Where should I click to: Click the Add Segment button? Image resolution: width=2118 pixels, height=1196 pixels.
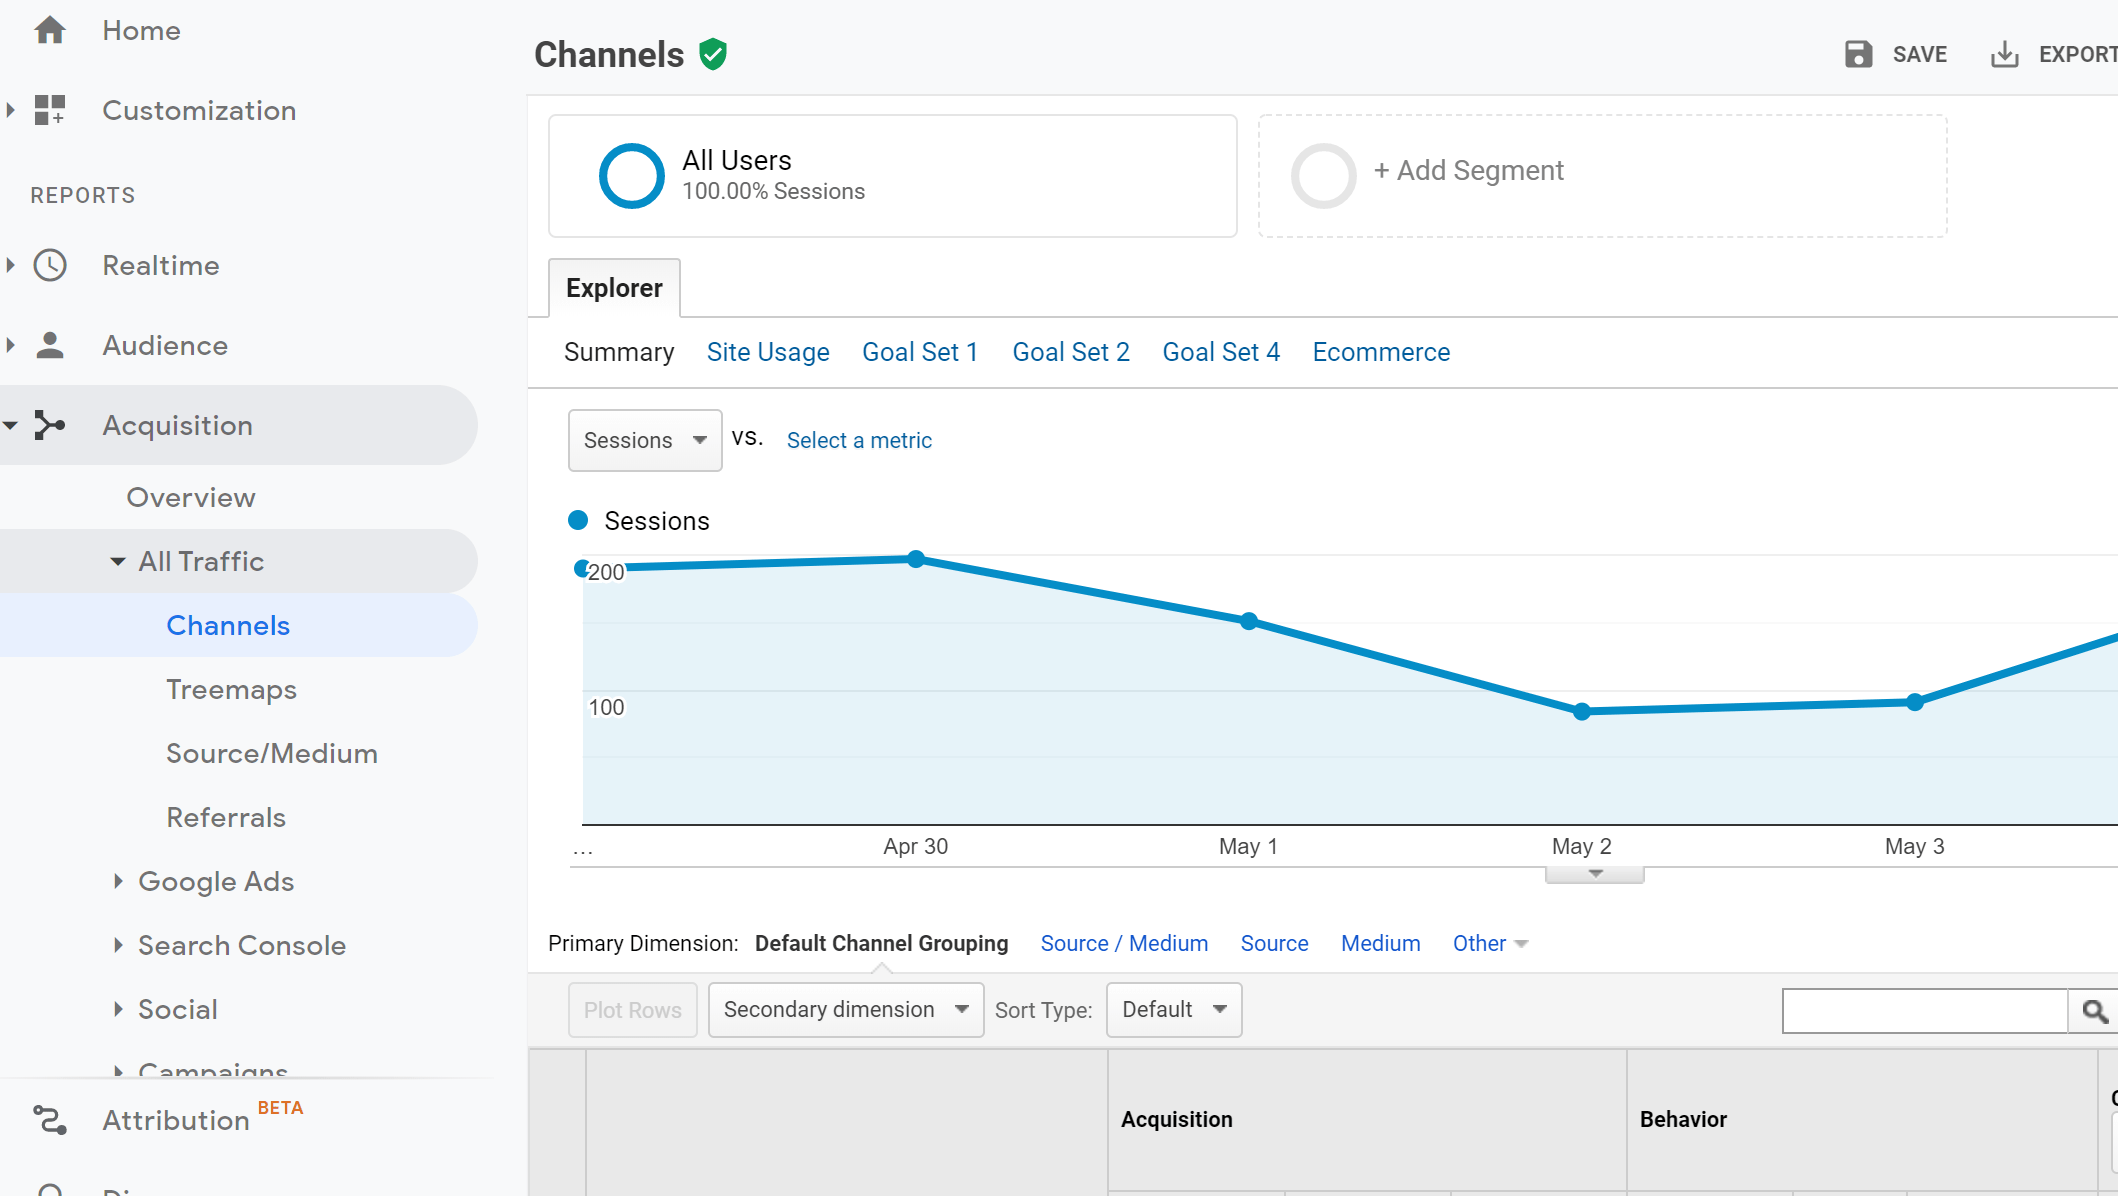click(1468, 170)
